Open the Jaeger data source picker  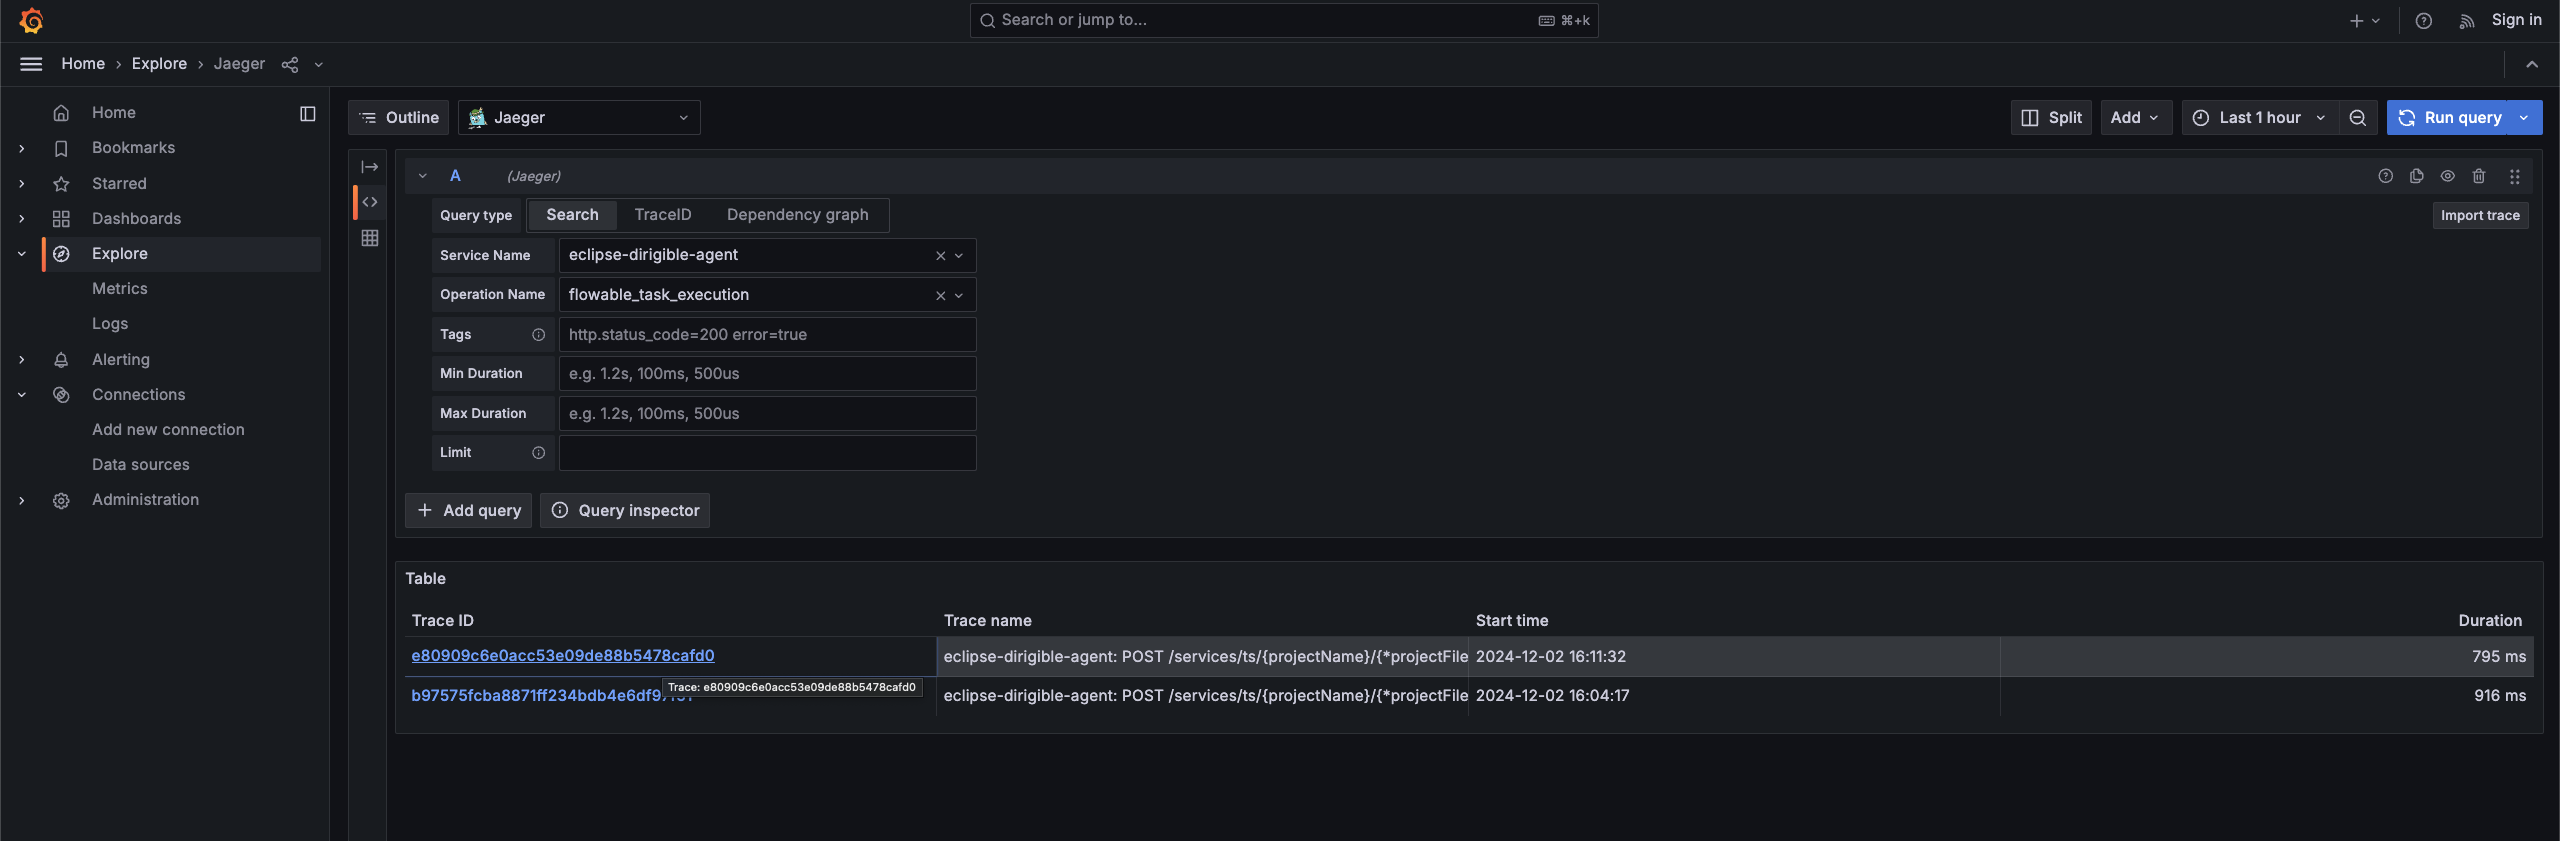[x=579, y=118]
